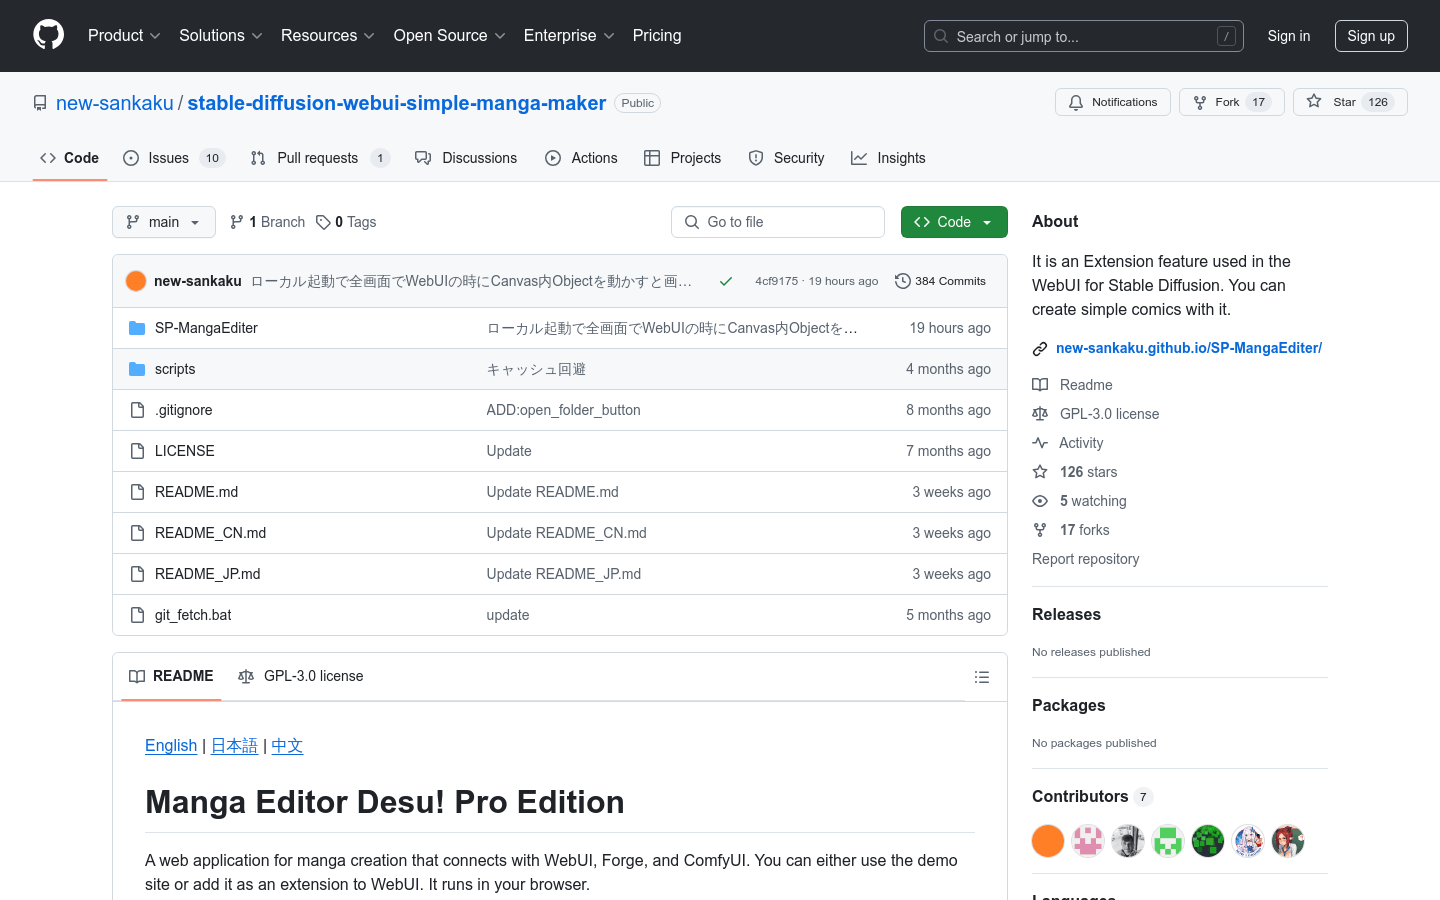Click Report repository link
This screenshot has width=1440, height=900.
pyautogui.click(x=1085, y=559)
